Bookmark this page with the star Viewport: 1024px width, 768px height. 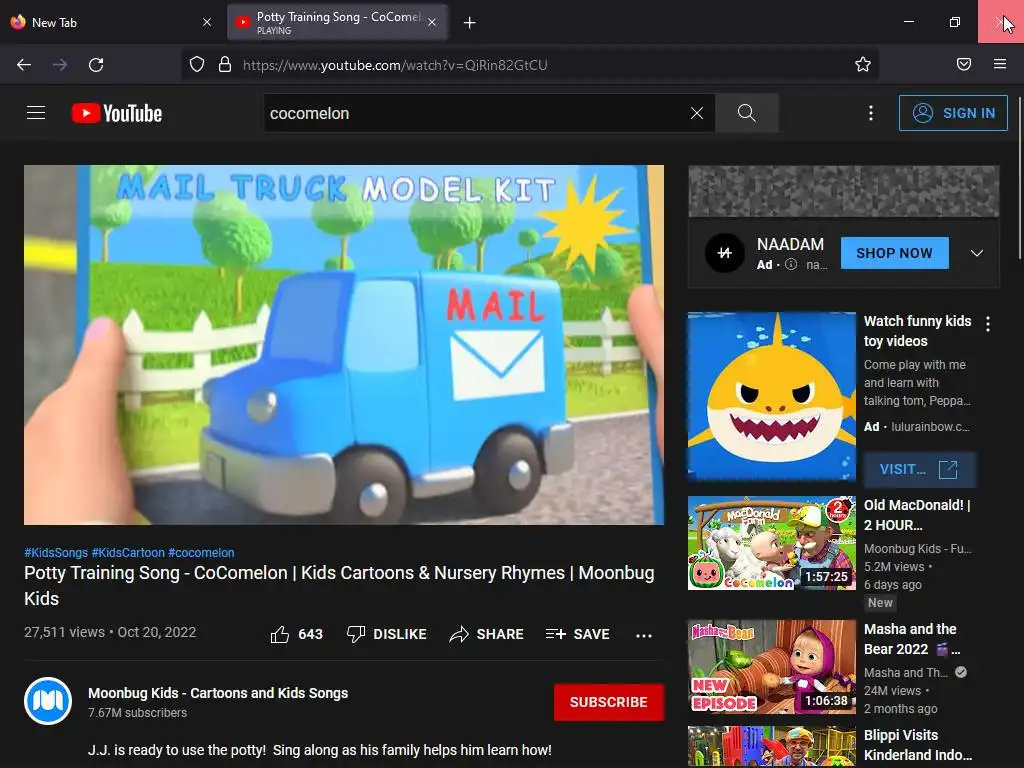863,64
